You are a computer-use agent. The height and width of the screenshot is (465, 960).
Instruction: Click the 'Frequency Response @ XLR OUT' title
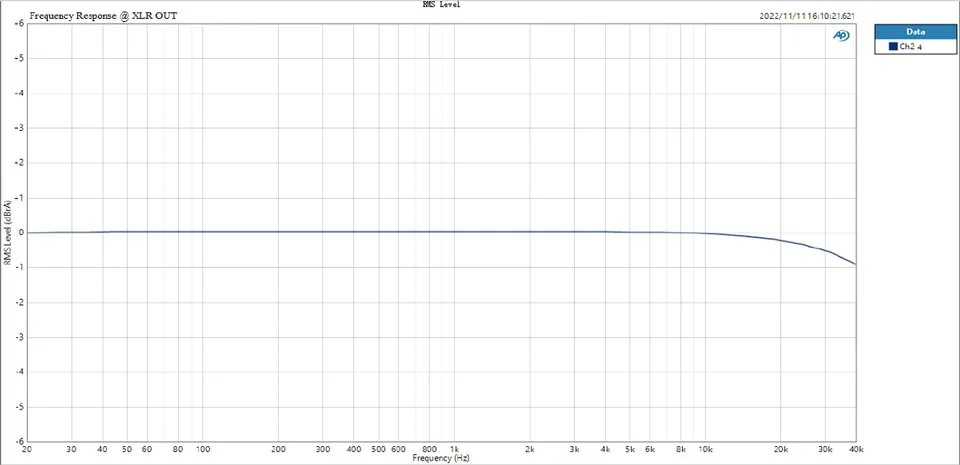[x=103, y=16]
